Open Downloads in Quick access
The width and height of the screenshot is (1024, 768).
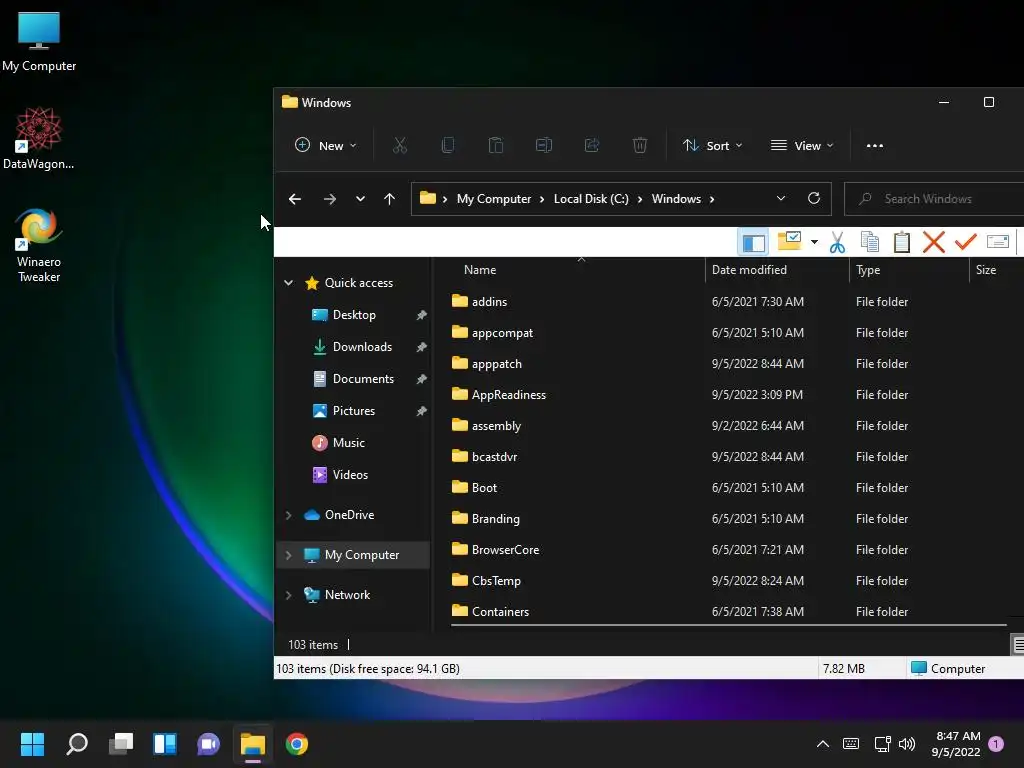point(362,347)
